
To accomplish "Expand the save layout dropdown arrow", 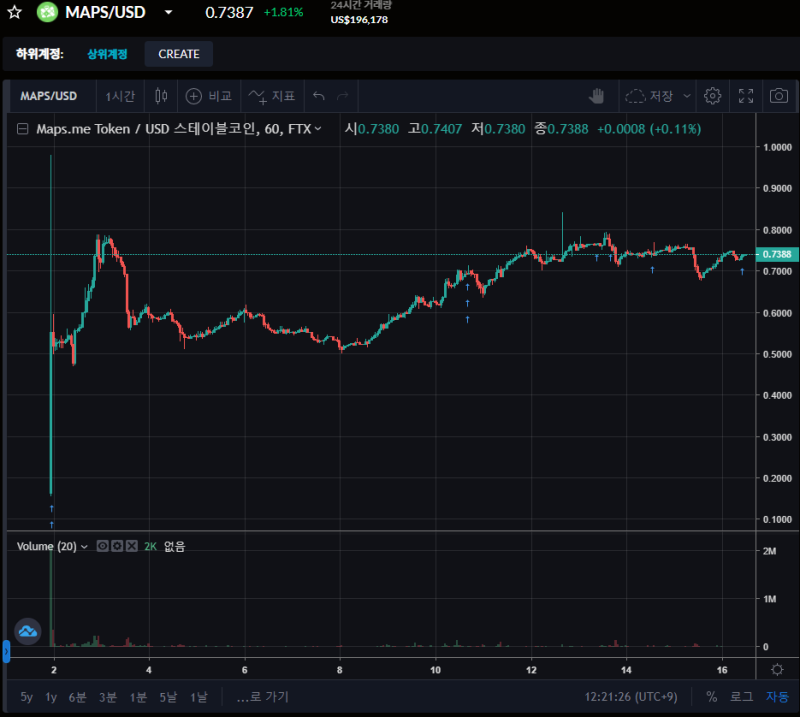I will pyautogui.click(x=687, y=96).
